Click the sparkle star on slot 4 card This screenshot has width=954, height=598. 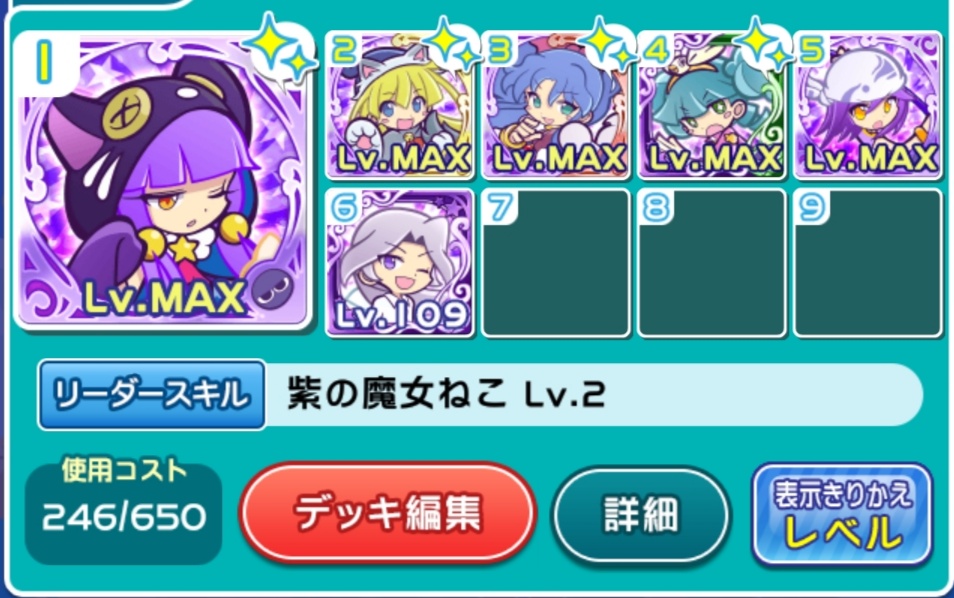coord(764,41)
